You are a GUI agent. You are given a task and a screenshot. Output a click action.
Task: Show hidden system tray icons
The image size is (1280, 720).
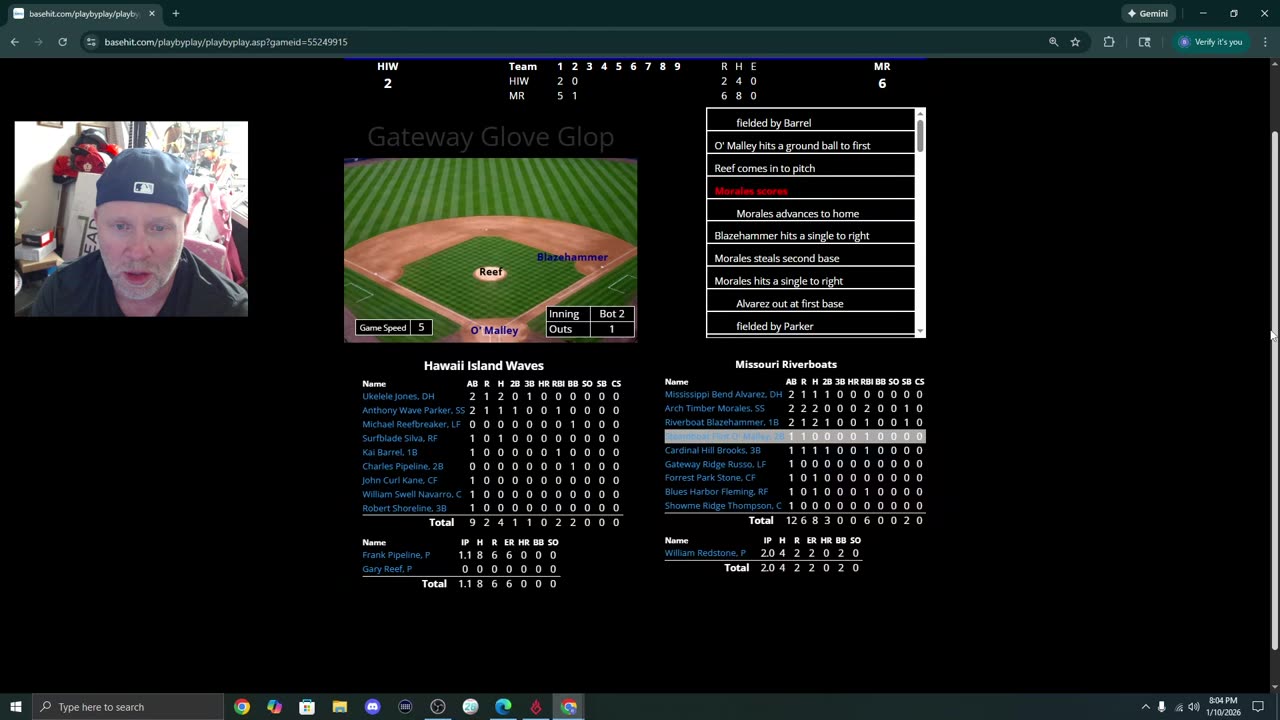pyautogui.click(x=1145, y=707)
